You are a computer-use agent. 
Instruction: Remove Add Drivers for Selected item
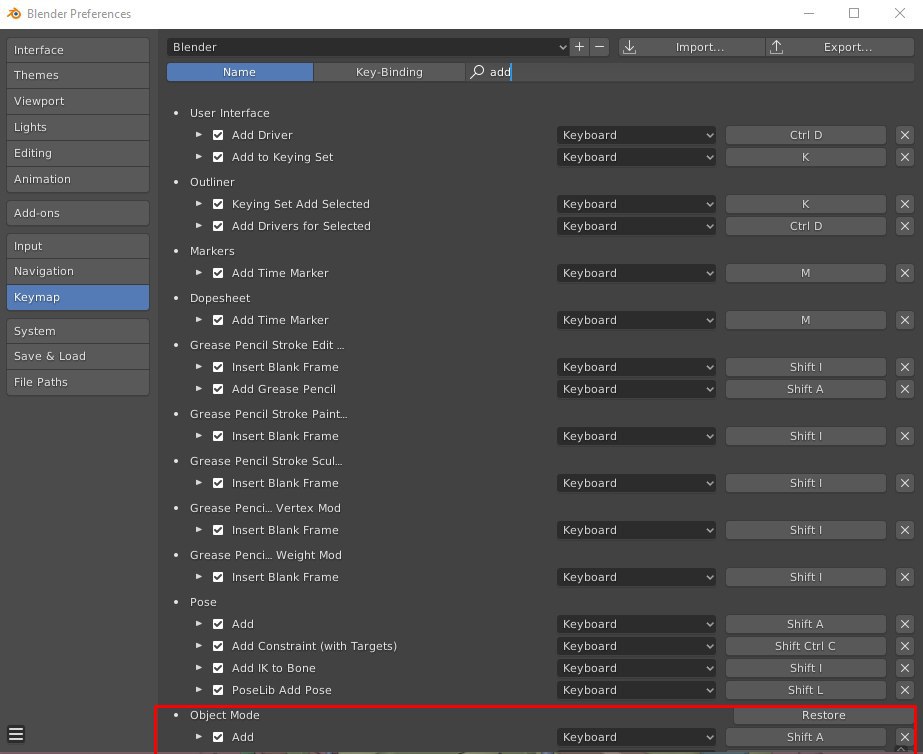[x=905, y=226]
